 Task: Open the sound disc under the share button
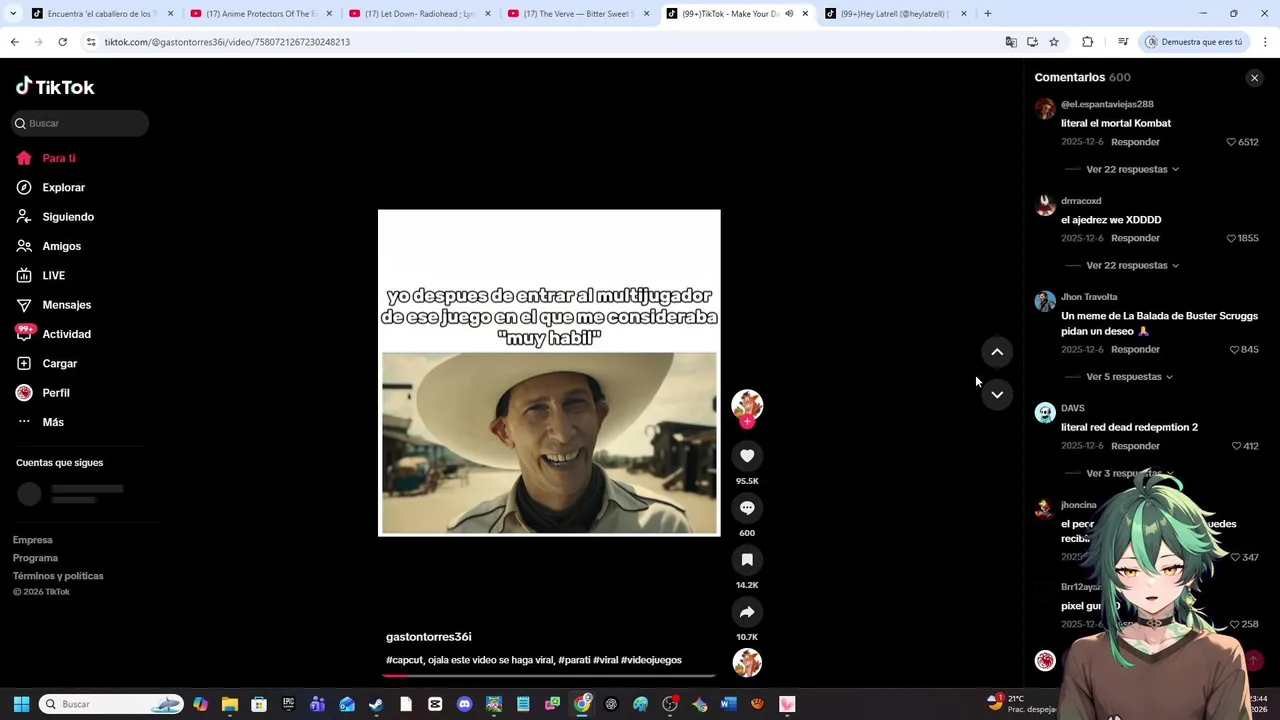click(x=747, y=663)
